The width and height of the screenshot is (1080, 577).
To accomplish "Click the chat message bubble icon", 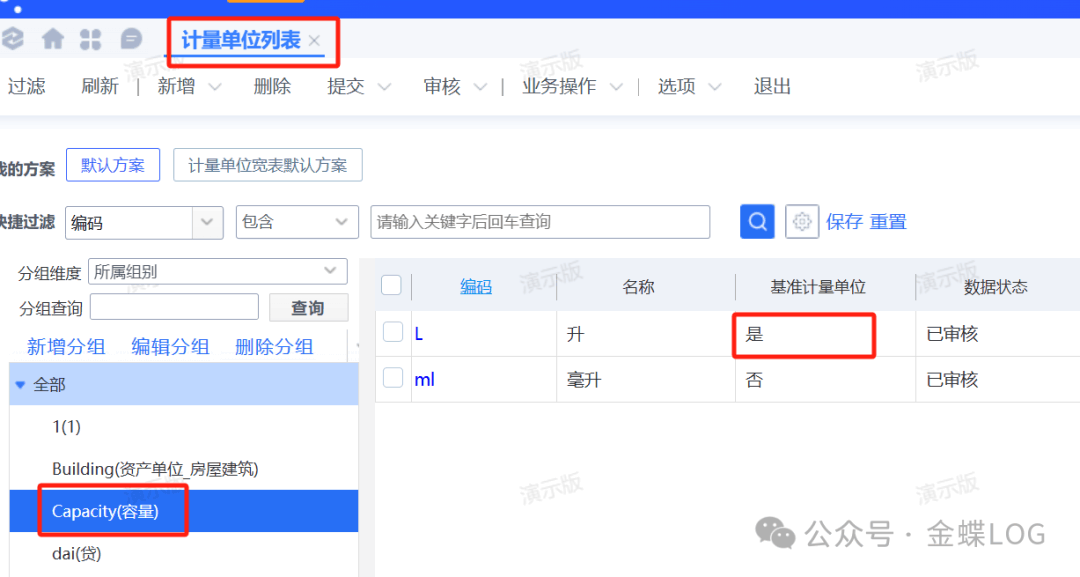I will tap(131, 39).
